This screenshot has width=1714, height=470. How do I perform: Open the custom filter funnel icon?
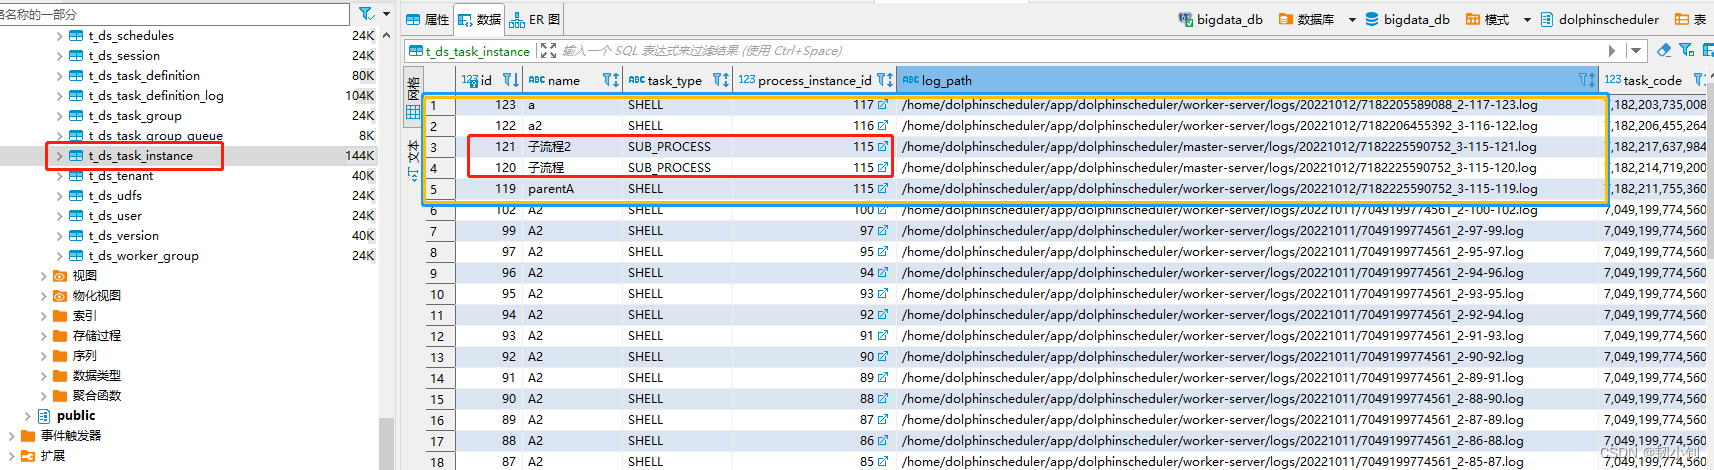click(x=1686, y=50)
